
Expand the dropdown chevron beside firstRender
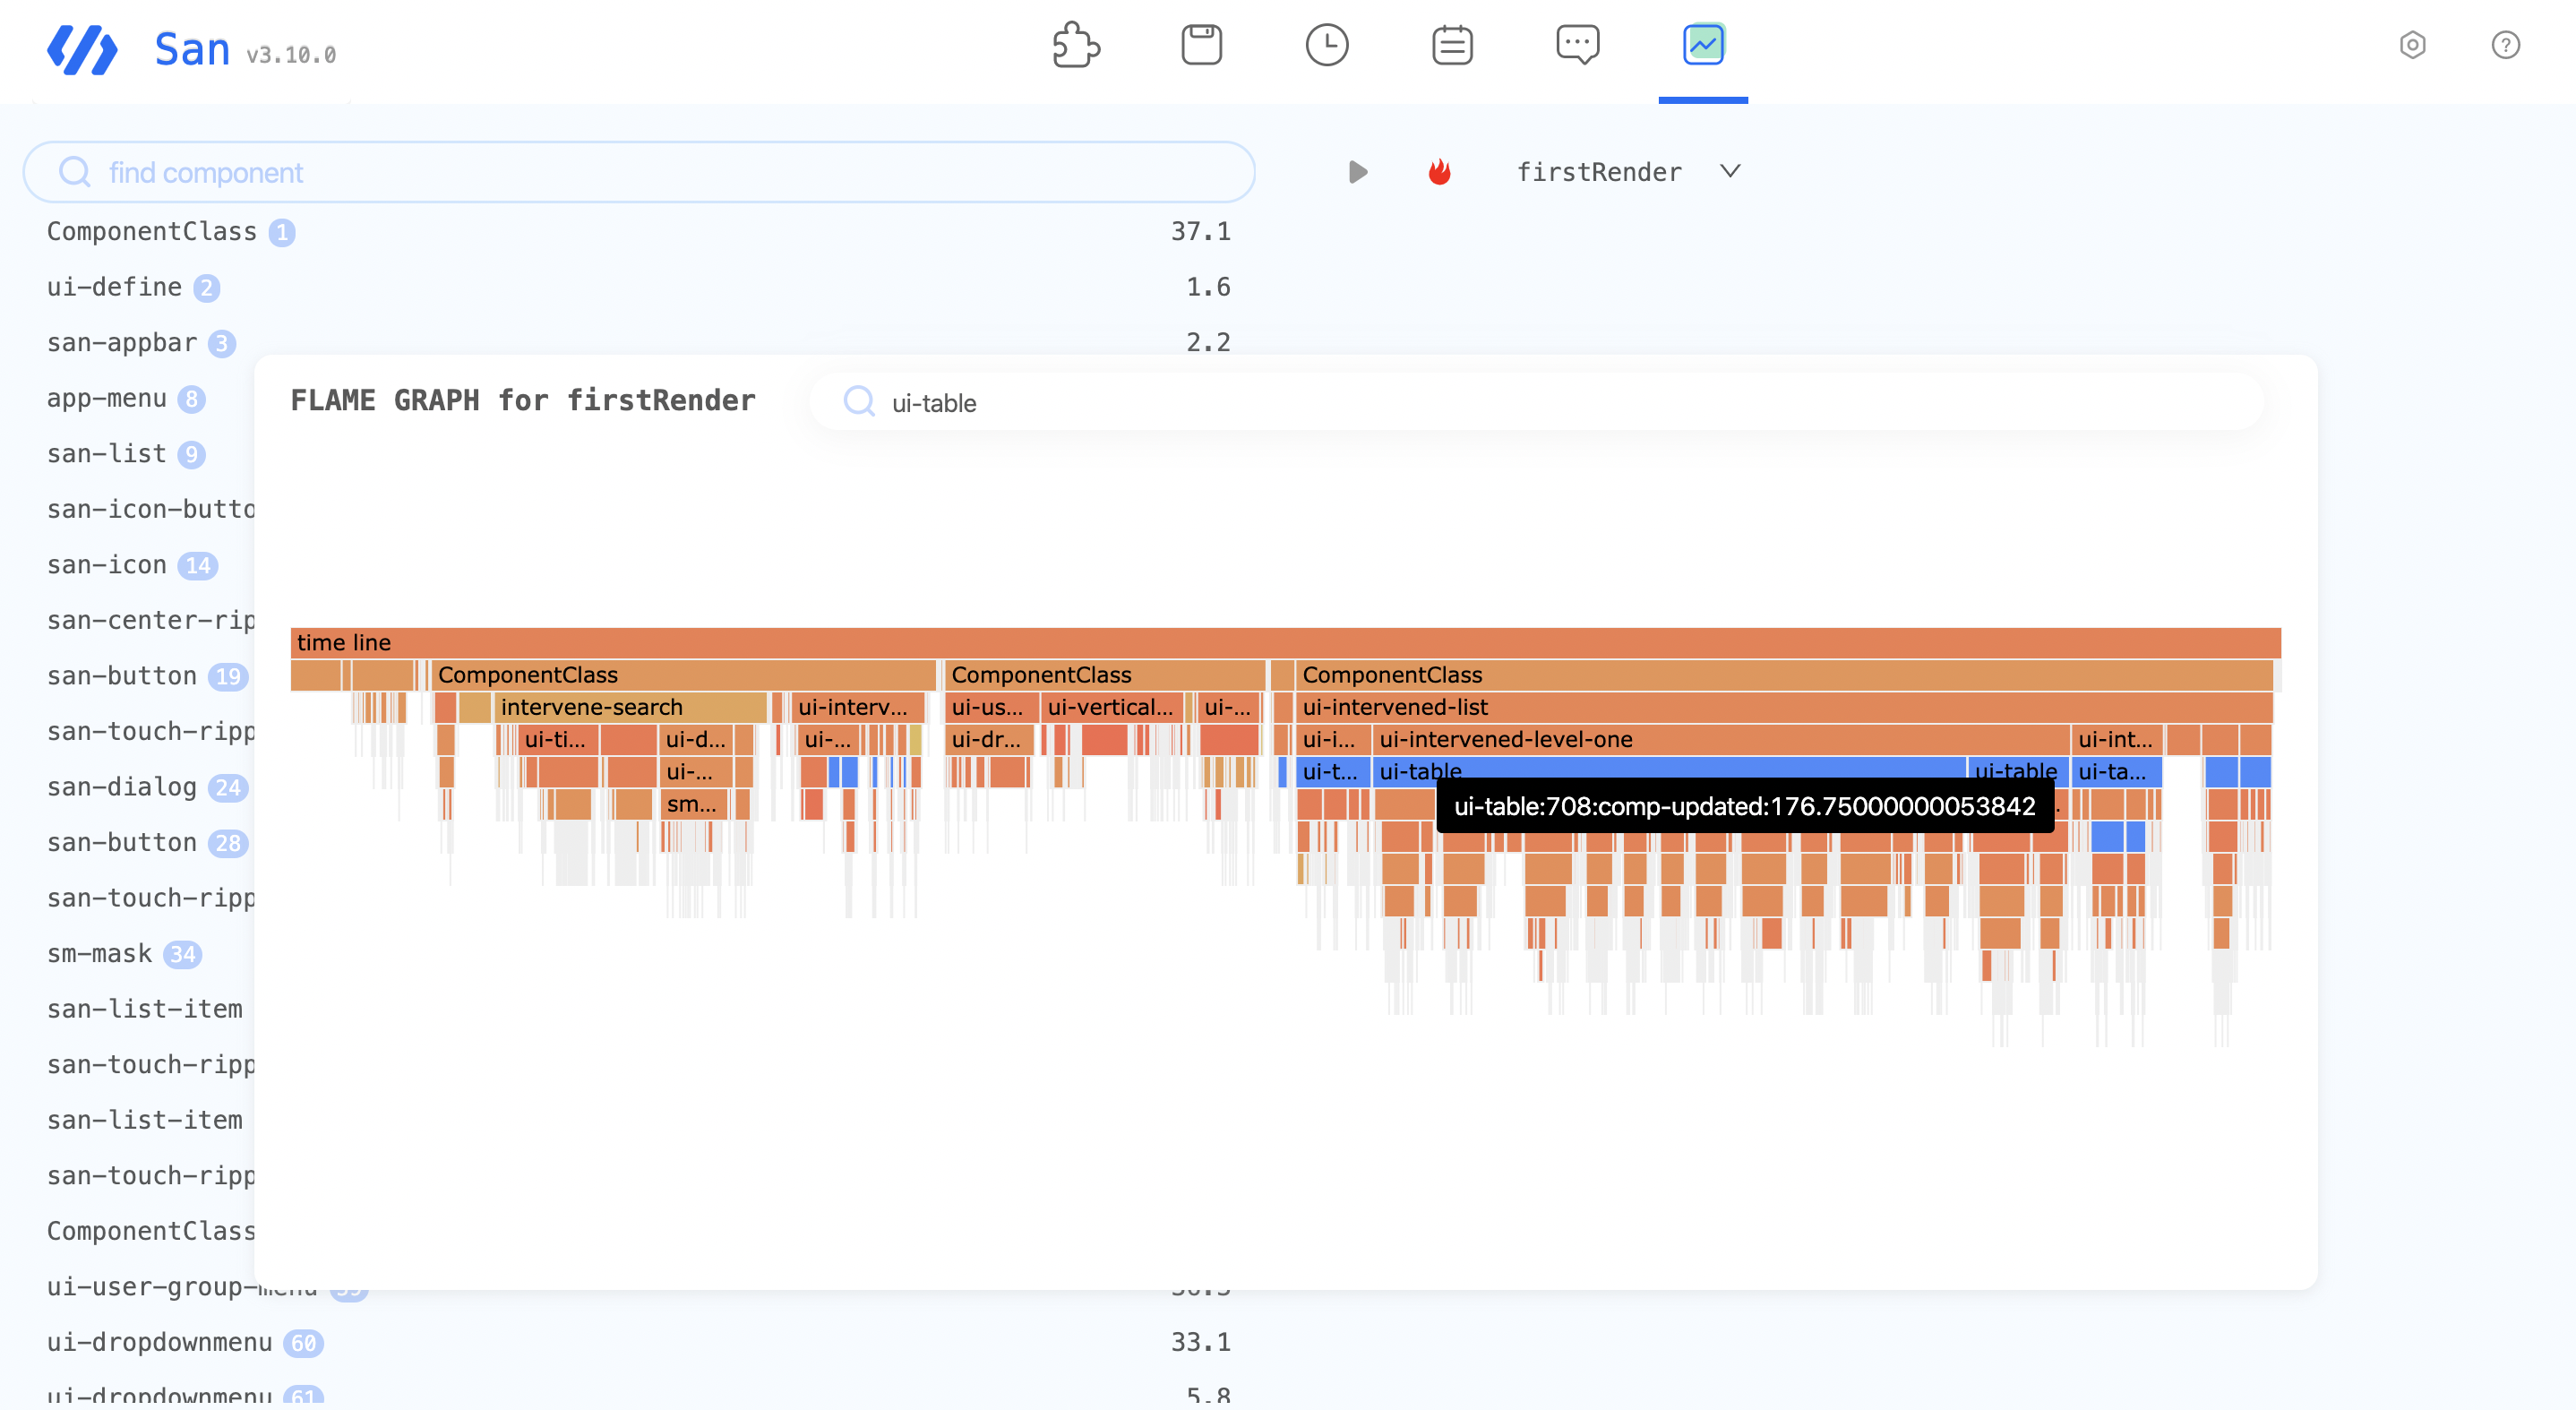tap(1730, 172)
